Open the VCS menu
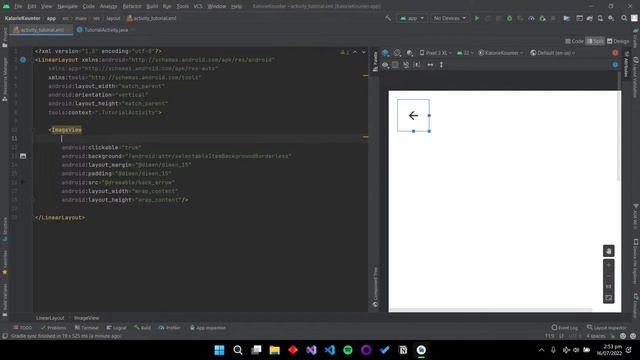The height and width of the screenshot is (360, 640). click(x=198, y=7)
